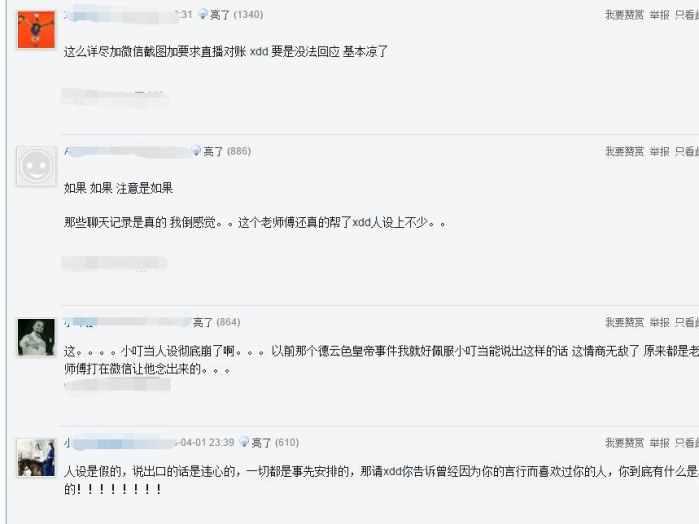Open the red avatar of the first commenter

click(36, 30)
